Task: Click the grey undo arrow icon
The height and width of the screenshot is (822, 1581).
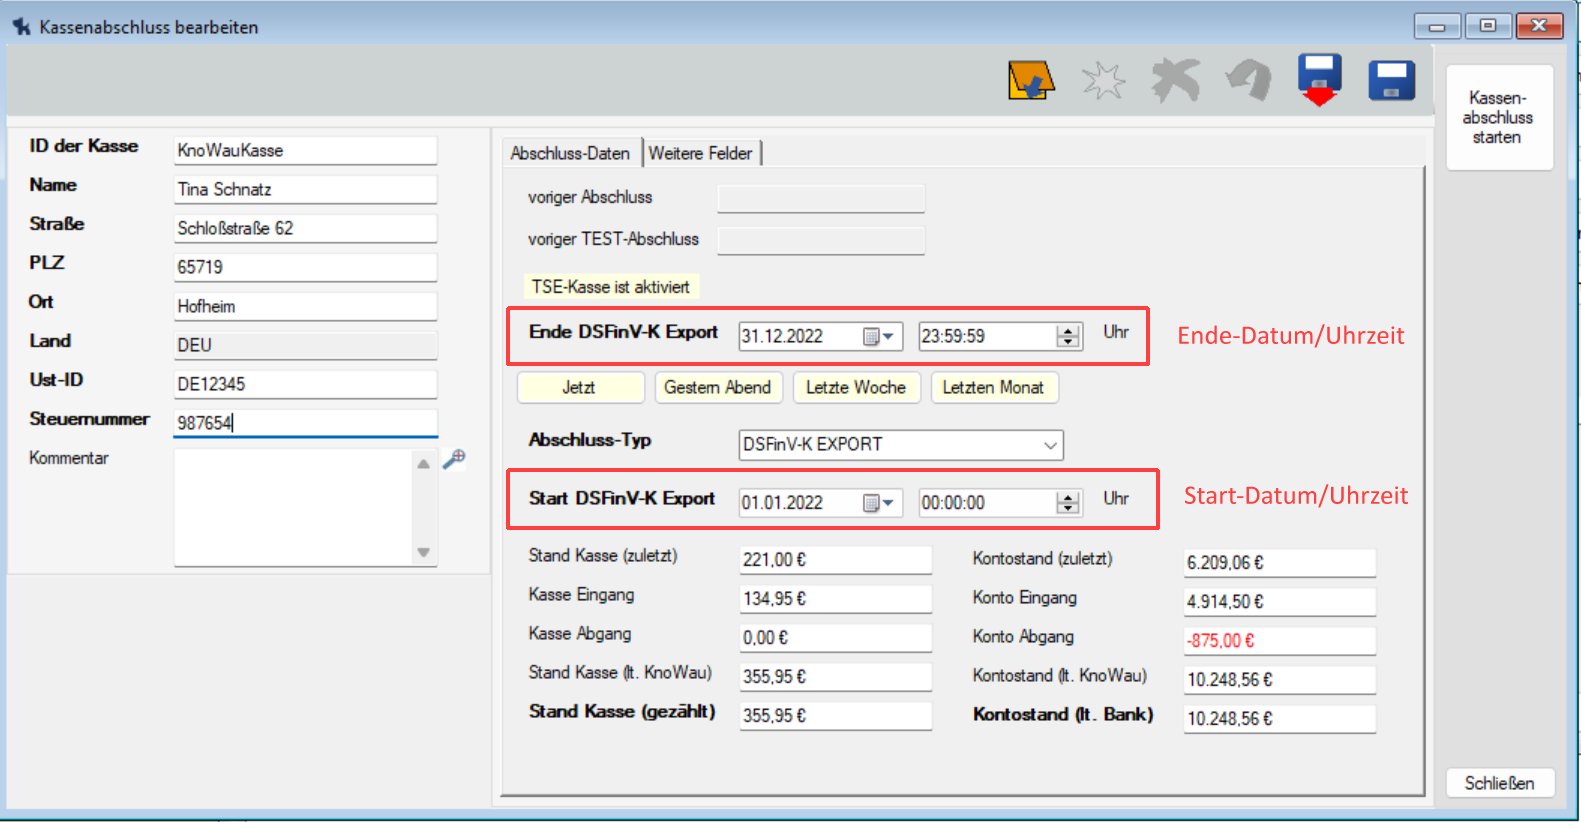Action: [1248, 80]
